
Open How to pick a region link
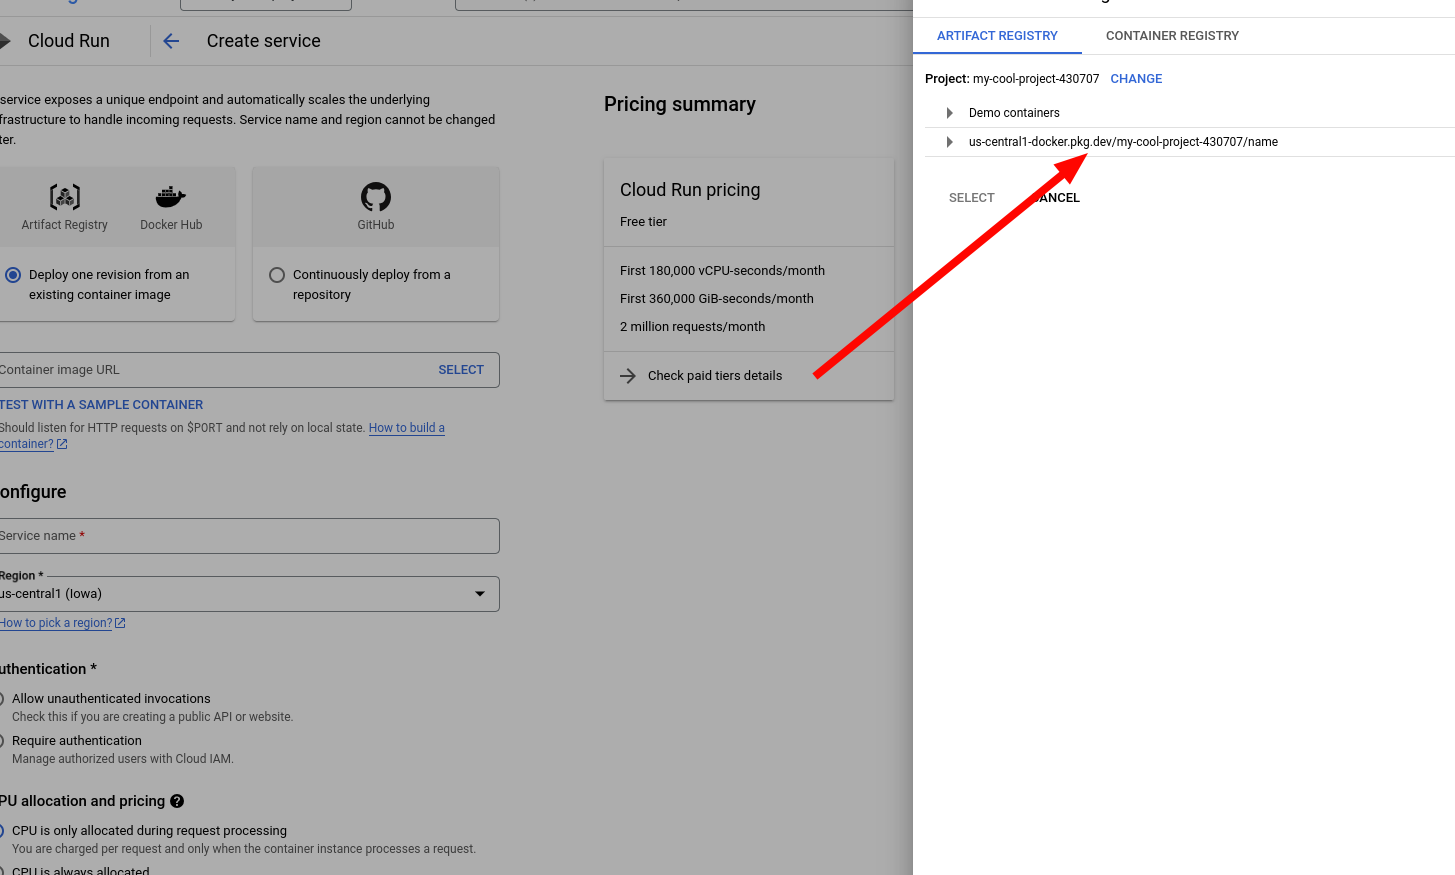point(56,623)
